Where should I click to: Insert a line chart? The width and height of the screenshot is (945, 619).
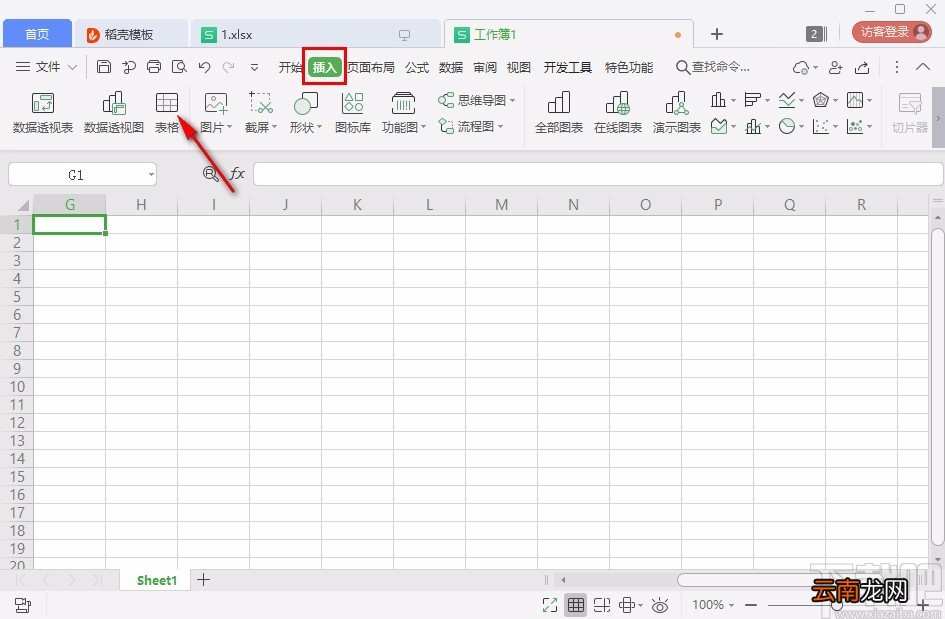(x=786, y=99)
